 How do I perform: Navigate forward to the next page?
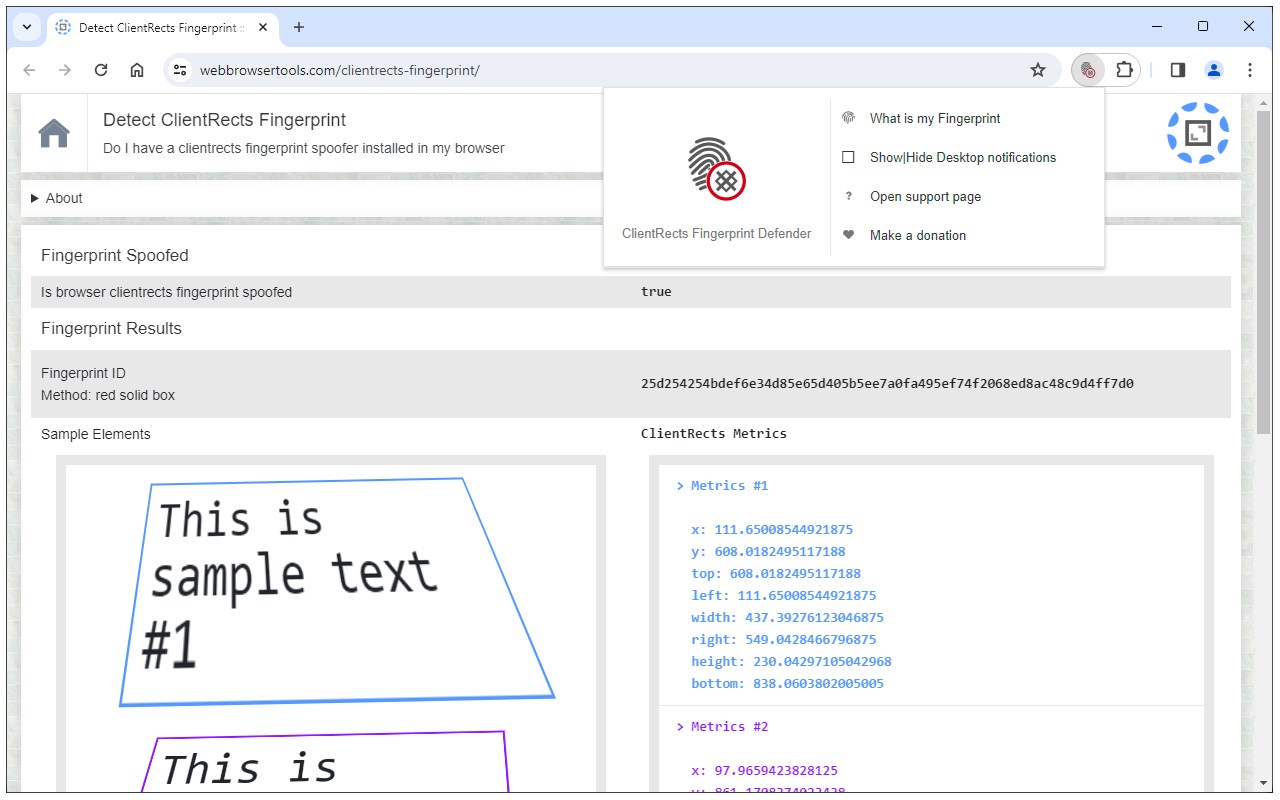tap(65, 70)
